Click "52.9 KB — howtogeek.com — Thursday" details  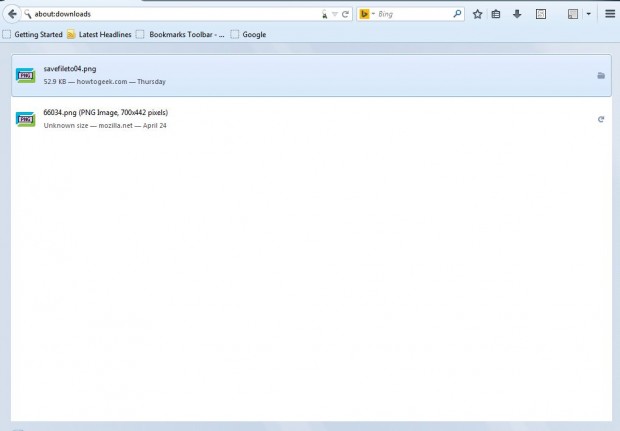point(105,82)
